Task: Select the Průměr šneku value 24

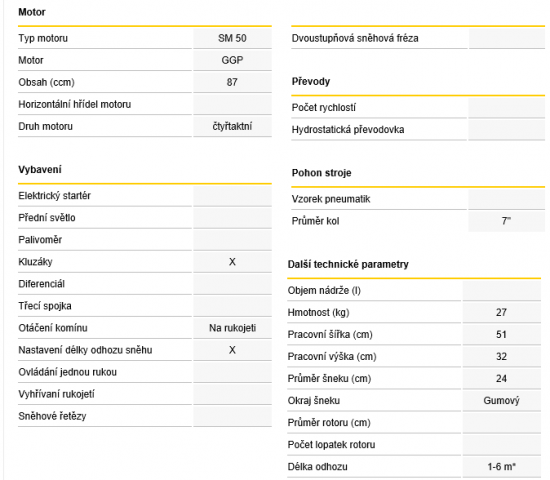Action: pyautogui.click(x=501, y=378)
